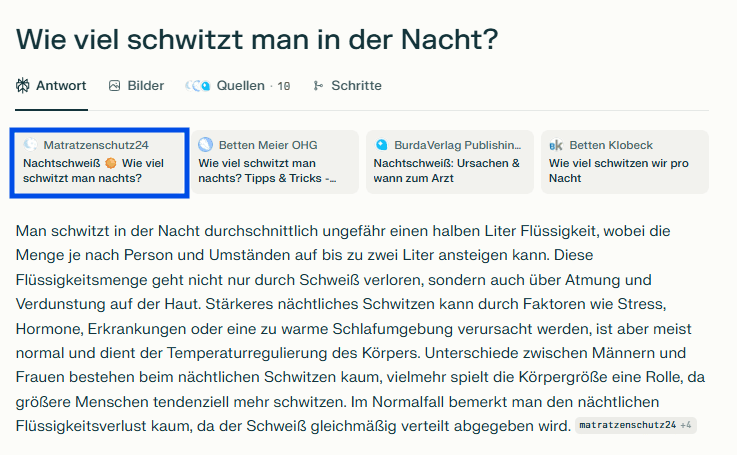The image size is (737, 455).
Task: Open the Matratzenschutz24 source card
Action: [100, 163]
